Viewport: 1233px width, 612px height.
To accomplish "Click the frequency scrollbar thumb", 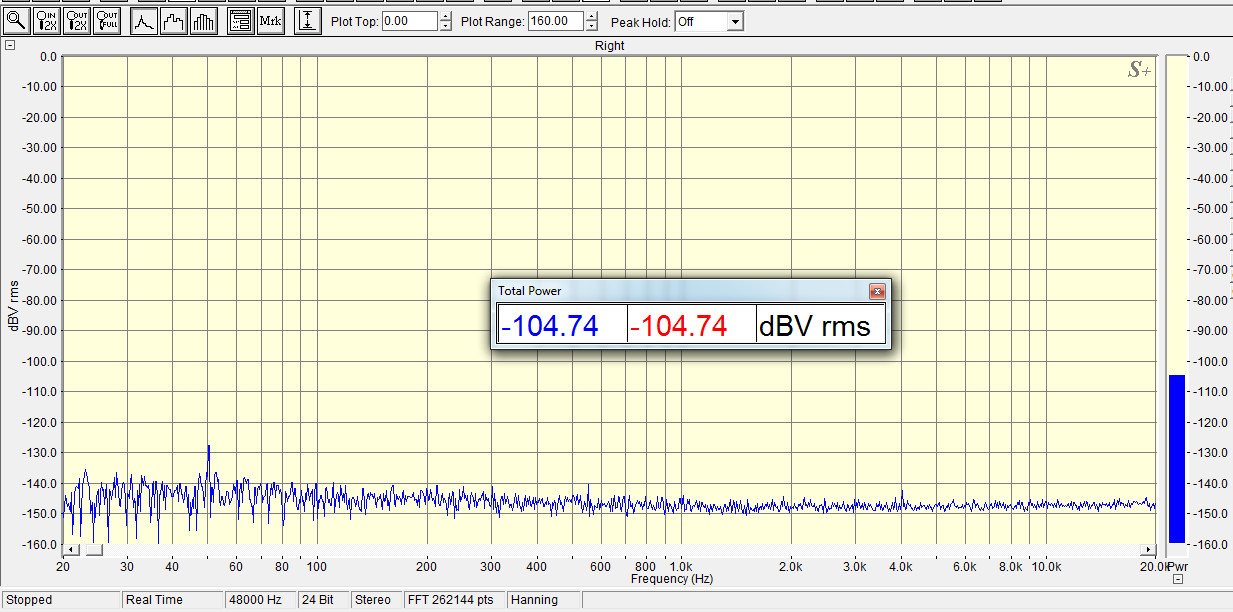I will [x=94, y=550].
